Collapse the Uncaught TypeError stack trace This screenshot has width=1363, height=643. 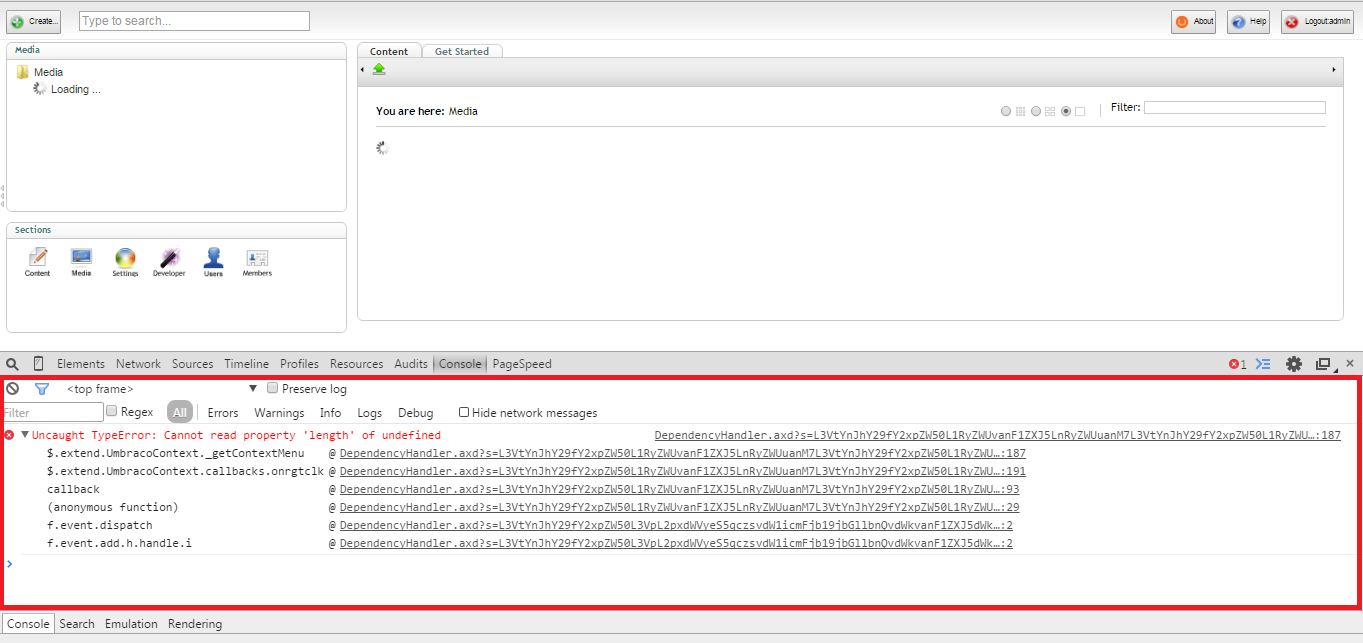24,435
